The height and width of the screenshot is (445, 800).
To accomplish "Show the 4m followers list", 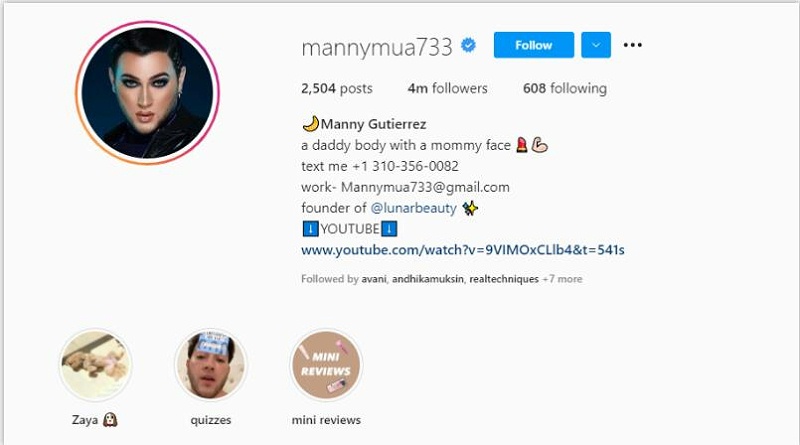I will 447,88.
